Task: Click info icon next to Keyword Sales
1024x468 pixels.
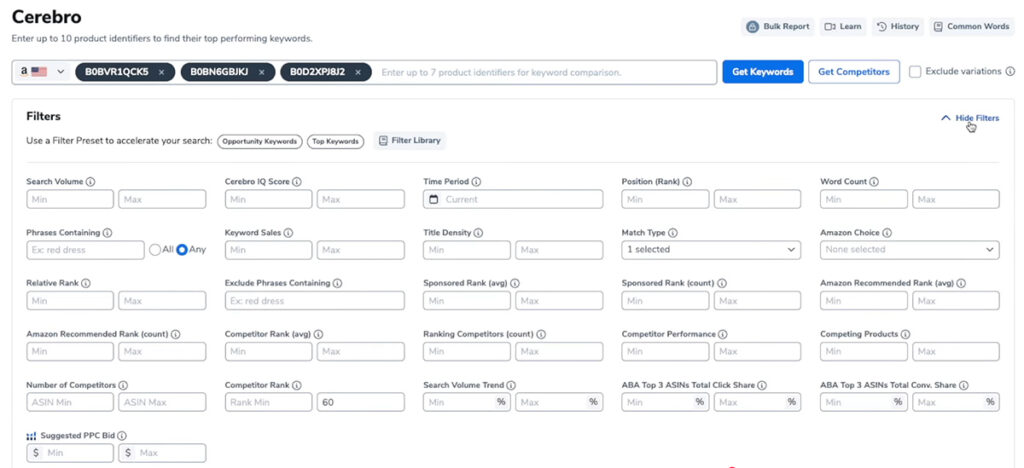Action: [288, 232]
